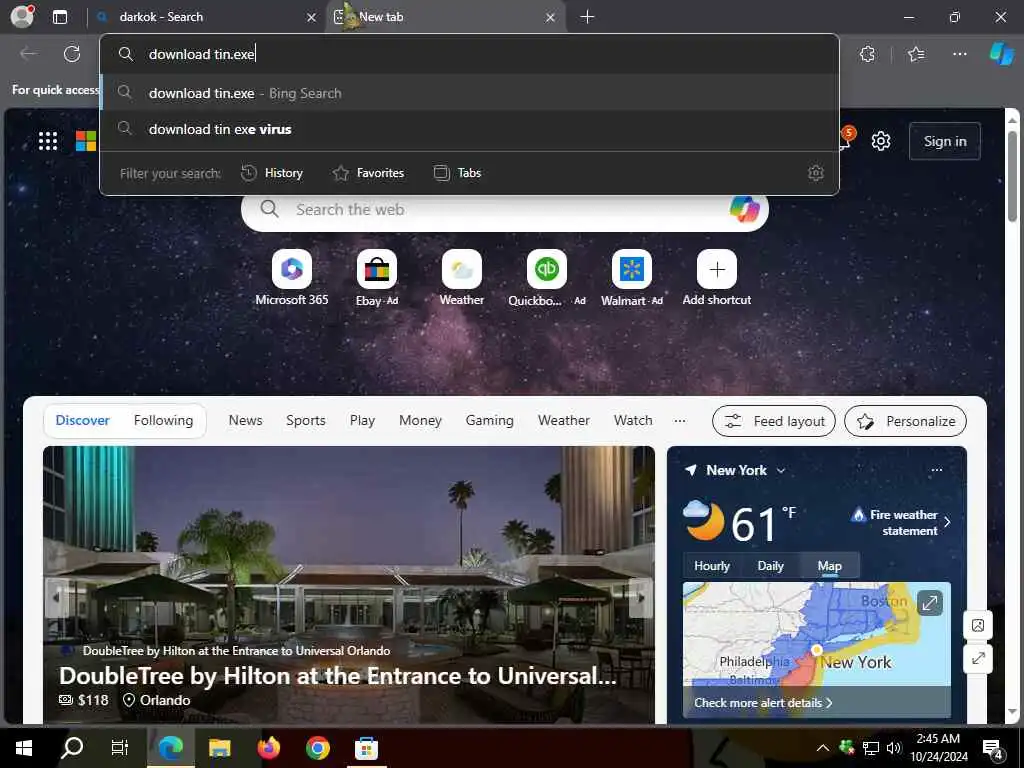Open a new browser tab with plus
The width and height of the screenshot is (1024, 768).
coord(587,17)
